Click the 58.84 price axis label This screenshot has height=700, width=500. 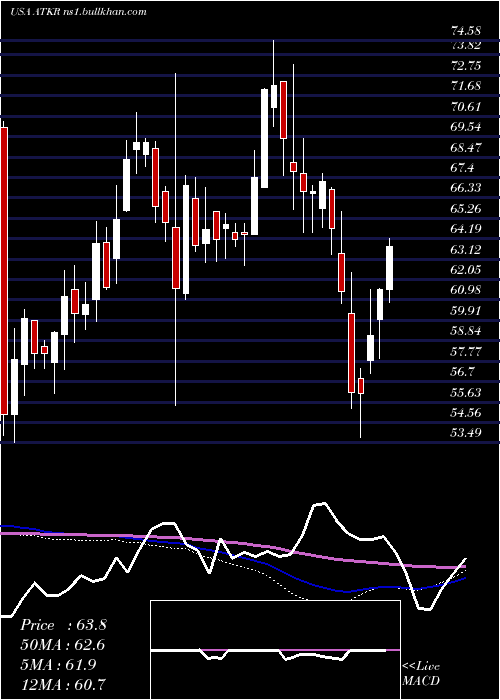coord(466,331)
